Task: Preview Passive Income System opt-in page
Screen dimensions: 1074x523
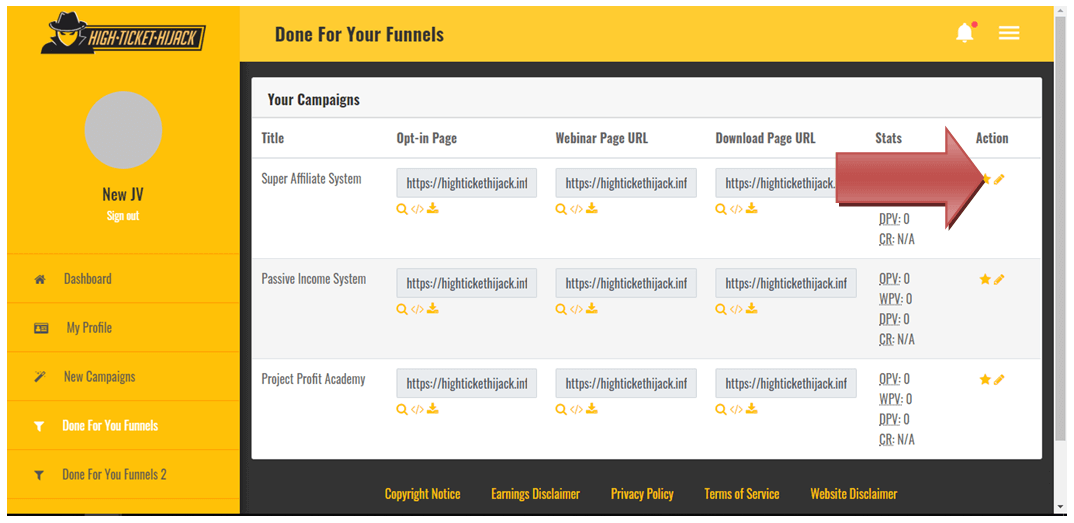Action: pos(402,309)
